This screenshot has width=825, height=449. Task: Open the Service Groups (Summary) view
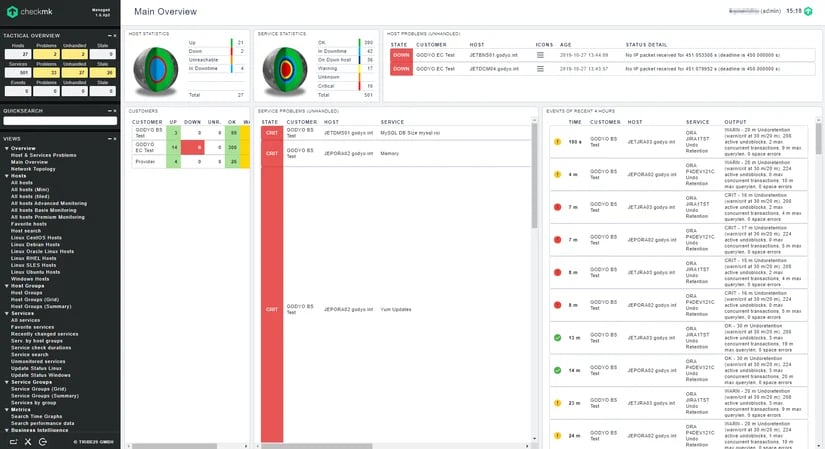coord(45,396)
